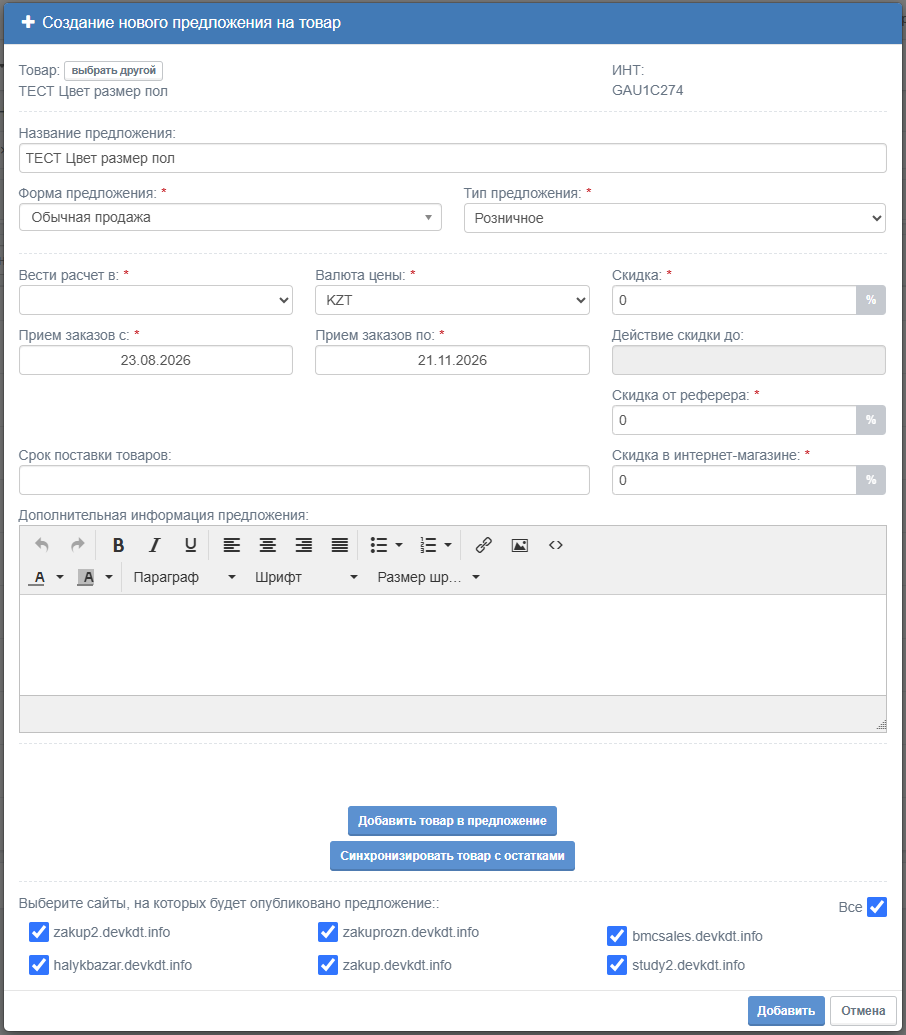Toggle bold formatting in the editor
The width and height of the screenshot is (906, 1035).
point(118,545)
